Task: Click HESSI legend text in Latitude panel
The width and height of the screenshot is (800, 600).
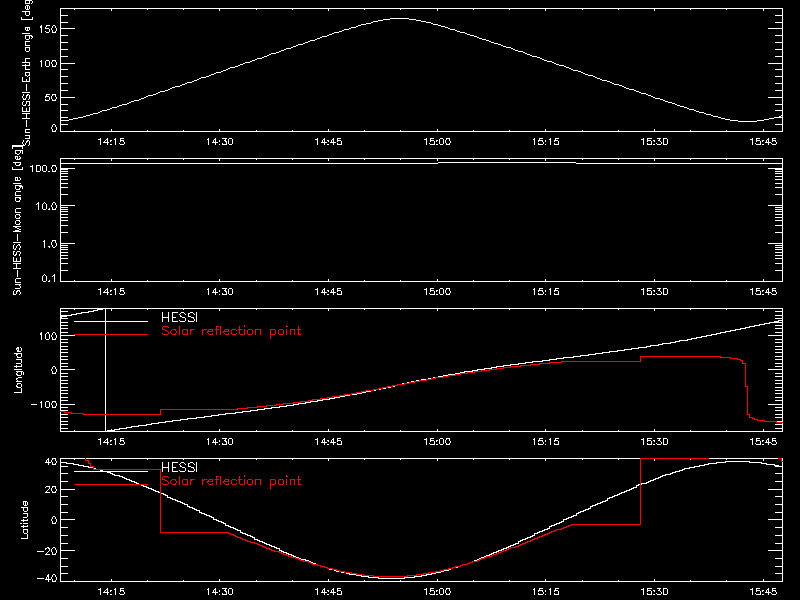Action: pos(179,467)
